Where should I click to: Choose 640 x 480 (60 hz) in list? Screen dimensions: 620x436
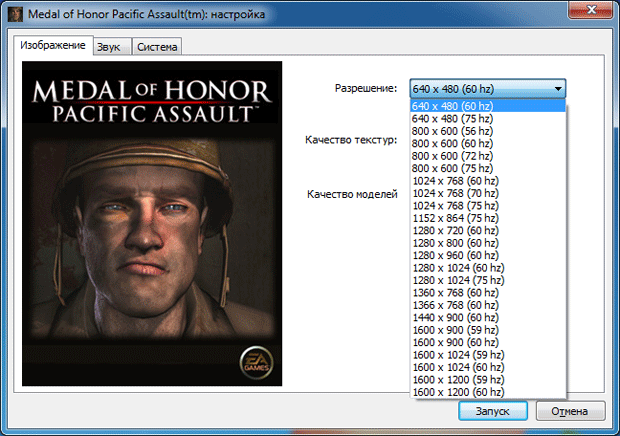point(488,106)
